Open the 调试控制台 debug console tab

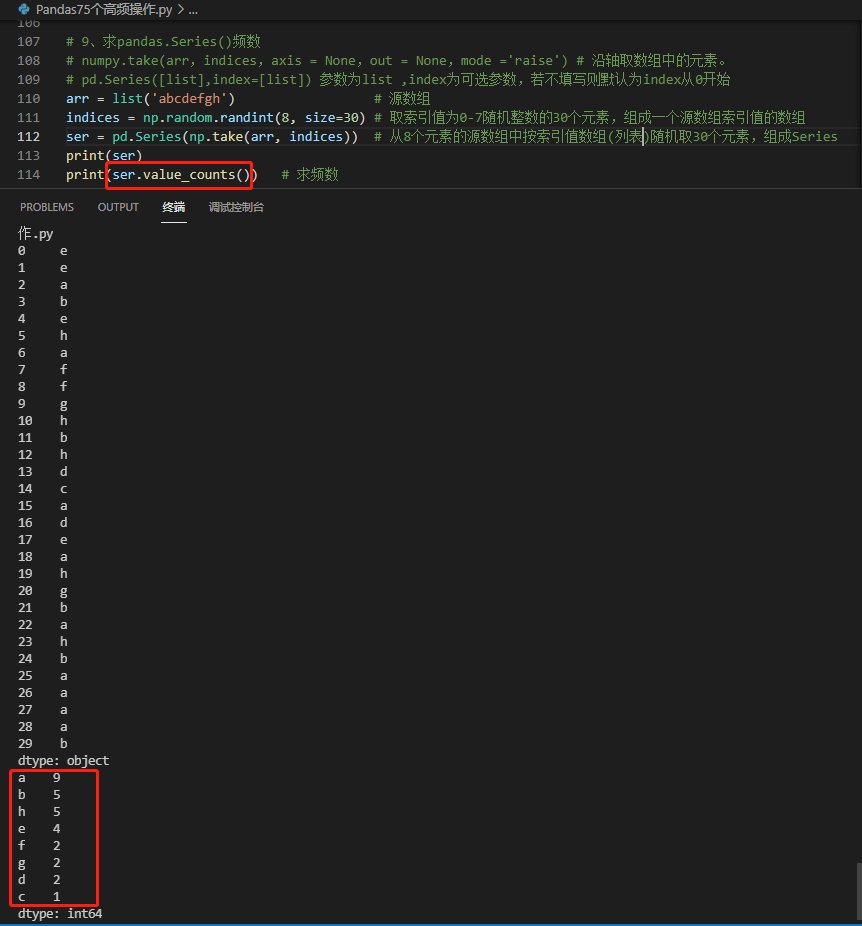[236, 207]
